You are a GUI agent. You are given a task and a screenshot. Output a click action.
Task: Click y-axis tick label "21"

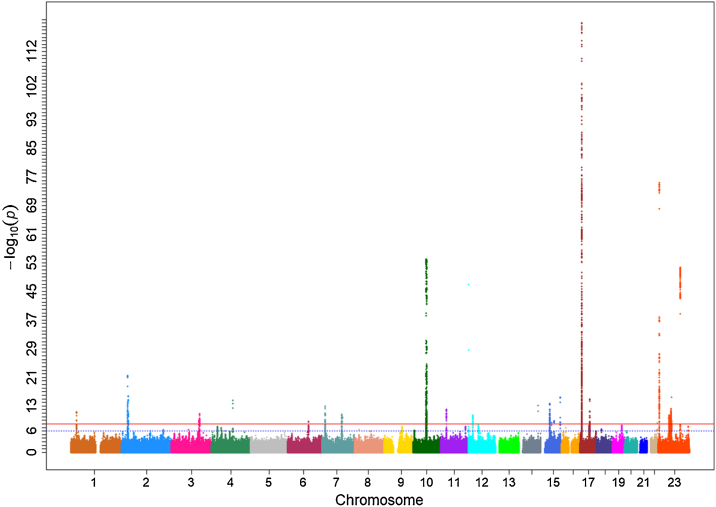pyautogui.click(x=32, y=378)
